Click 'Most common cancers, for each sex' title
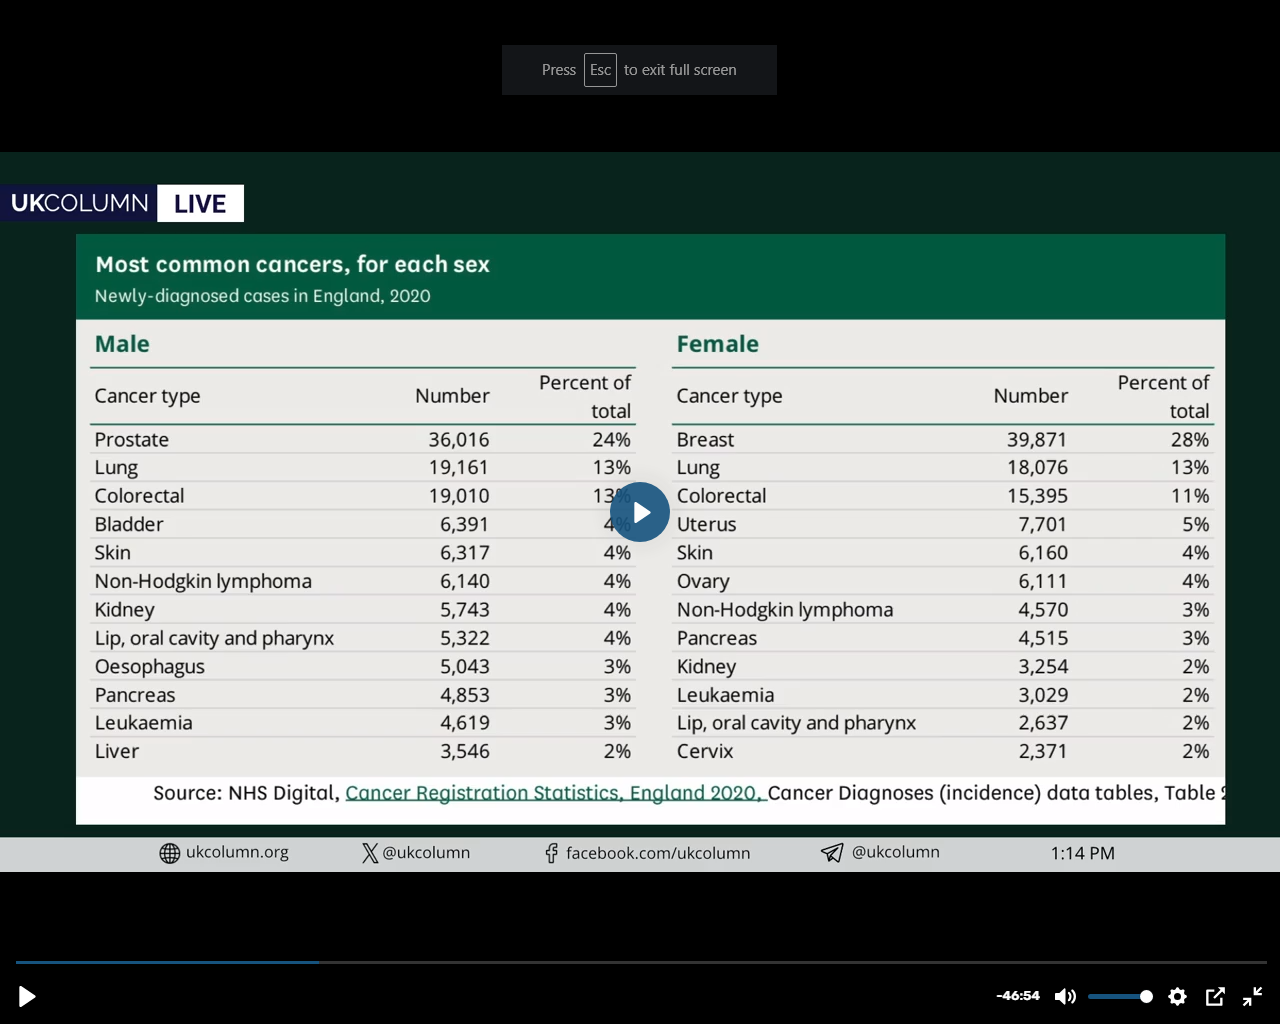 (293, 264)
